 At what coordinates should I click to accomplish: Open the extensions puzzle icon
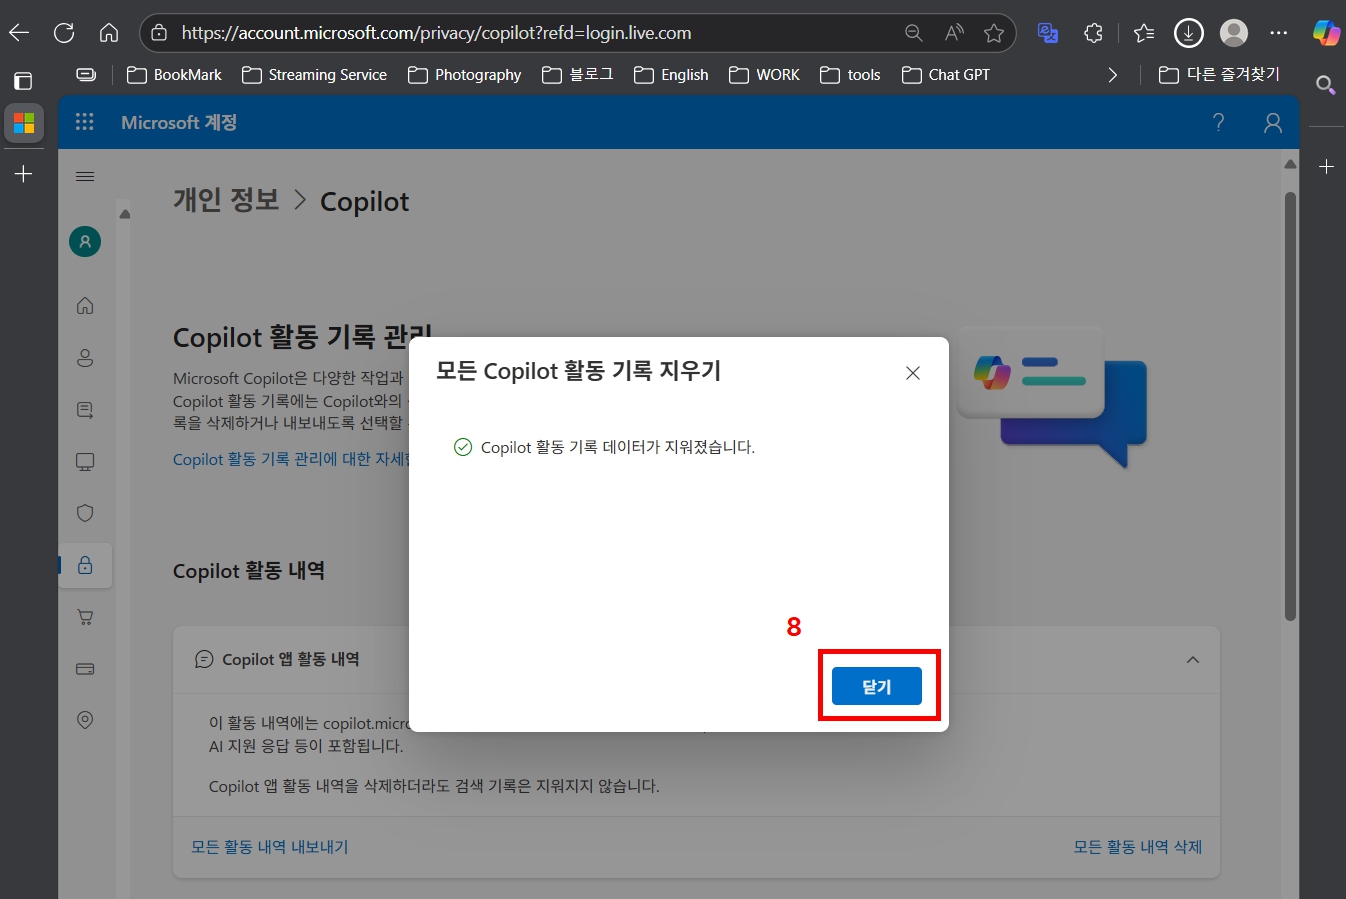pyautogui.click(x=1093, y=33)
